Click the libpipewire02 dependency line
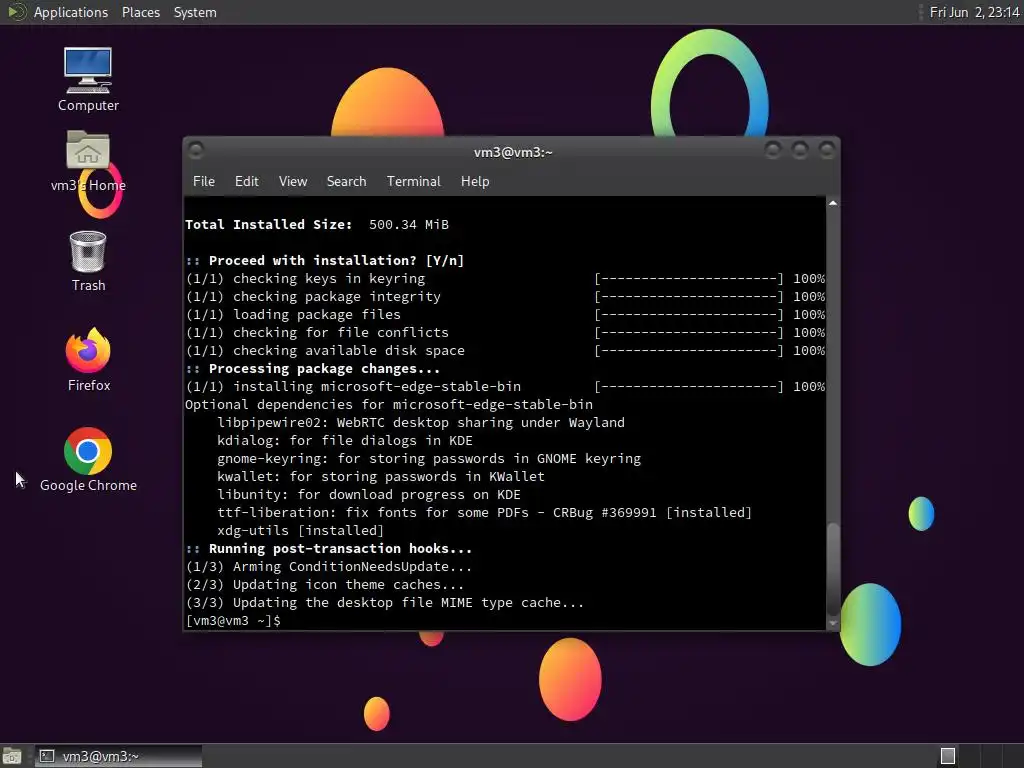Image resolution: width=1024 pixels, height=768 pixels. (421, 423)
